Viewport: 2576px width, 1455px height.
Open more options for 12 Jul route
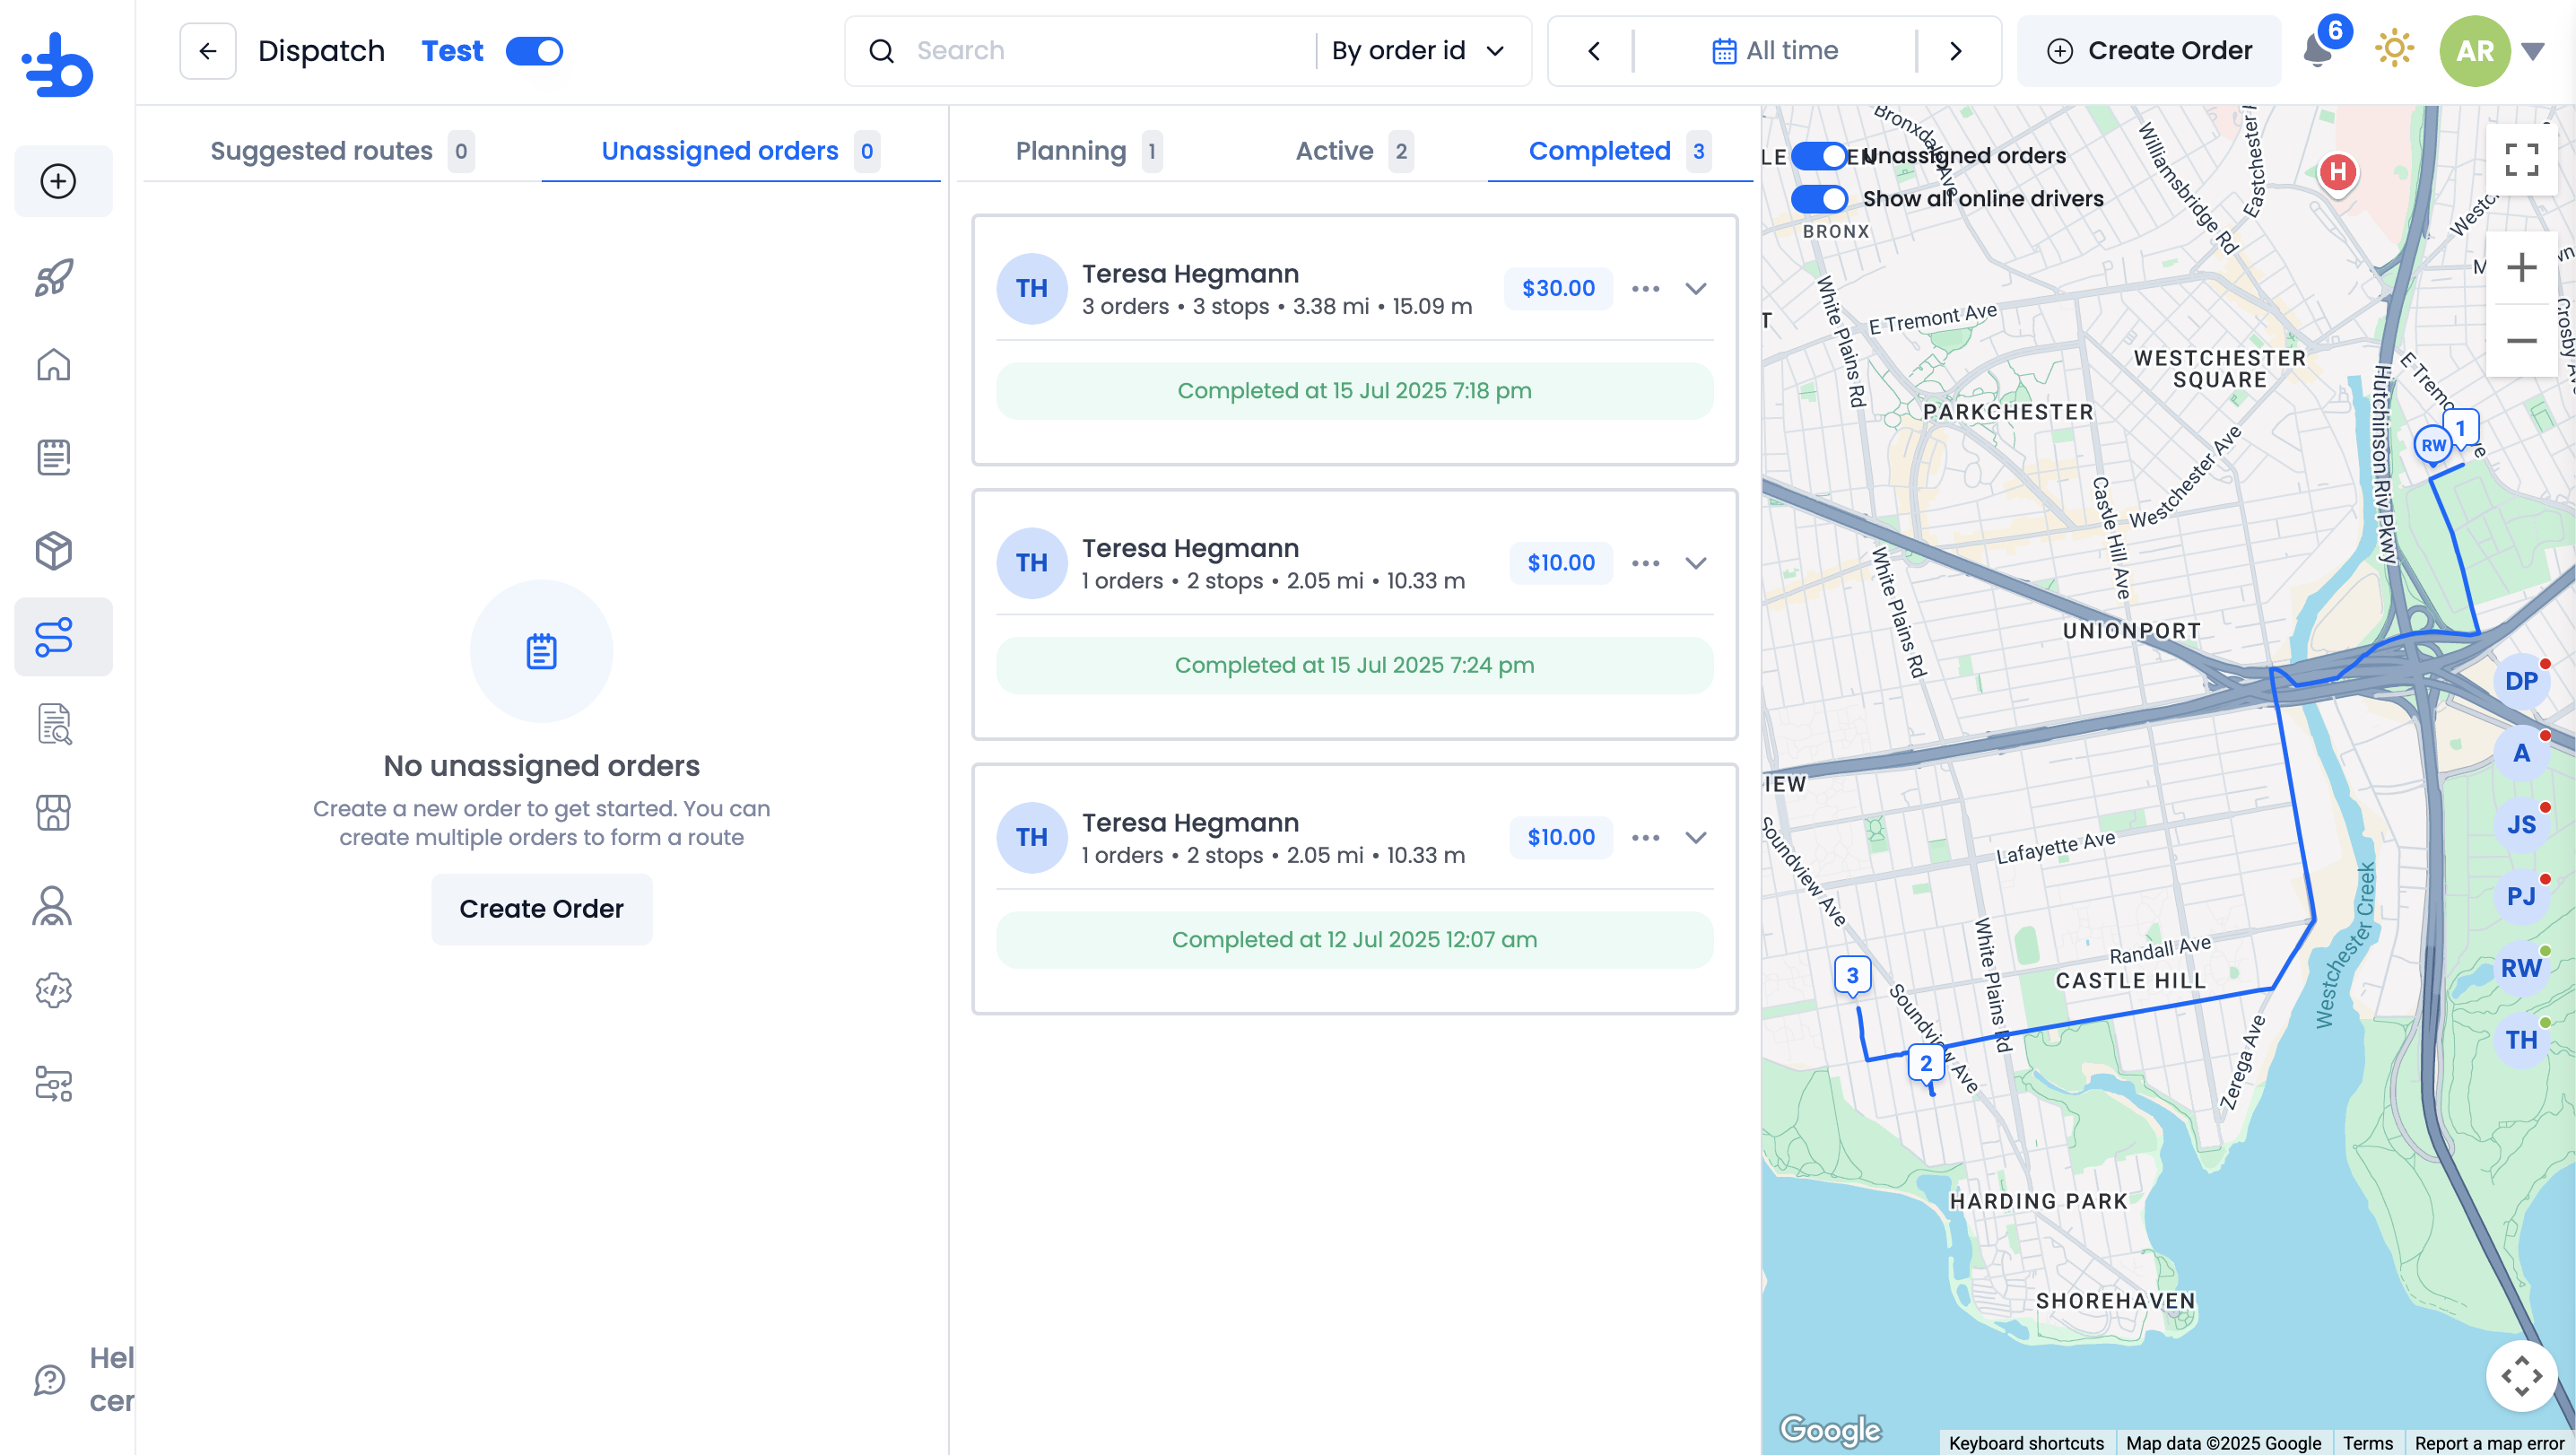[x=1645, y=838]
